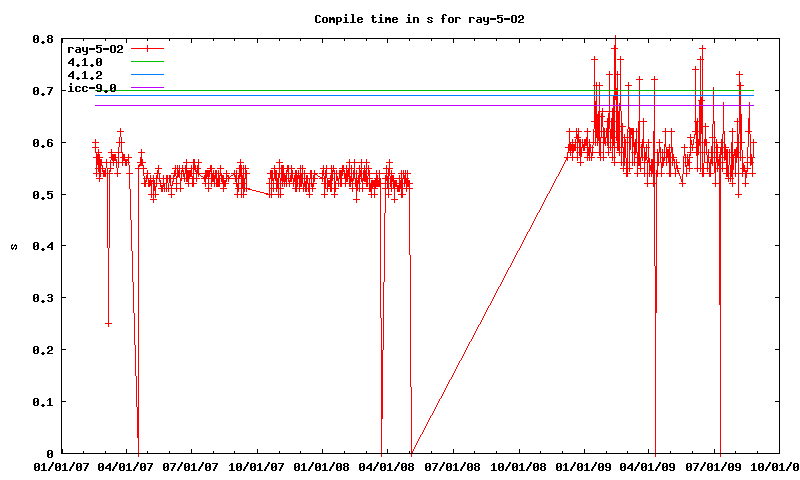The height and width of the screenshot is (480, 800).
Task: Select the ray-5-02 legend label
Action: [94, 48]
